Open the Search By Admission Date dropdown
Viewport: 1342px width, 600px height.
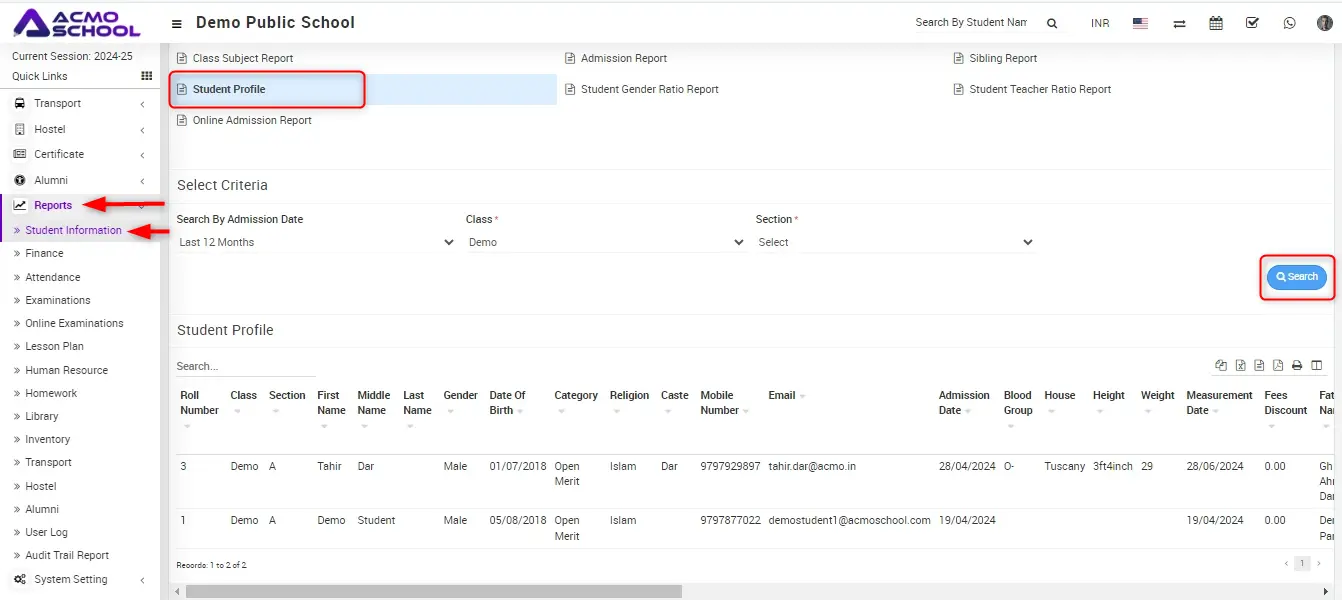[x=316, y=242]
